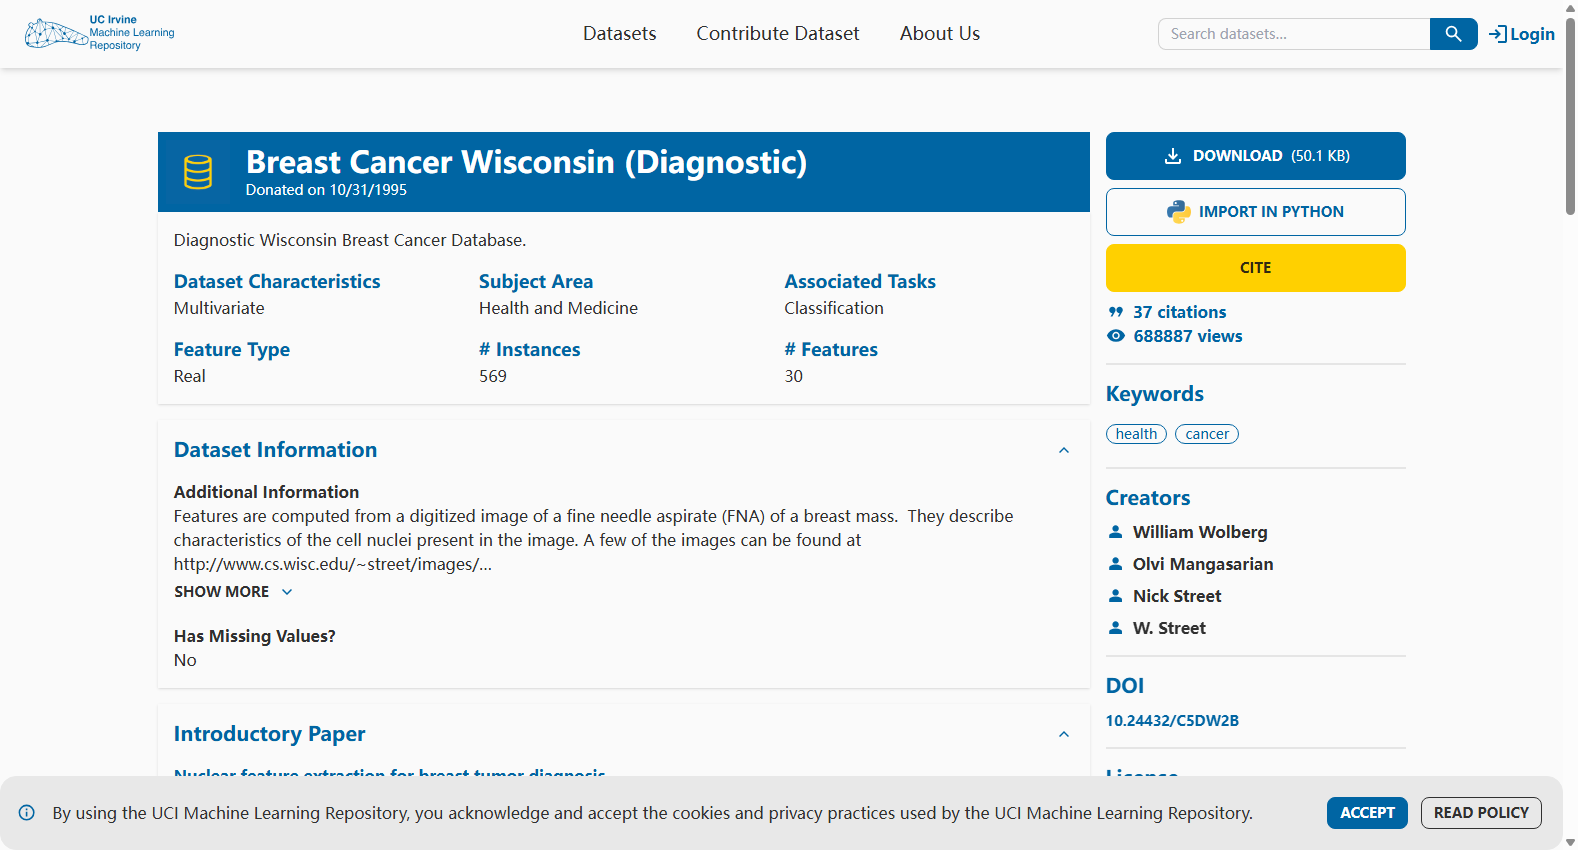The image size is (1578, 850).
Task: Select the health keyword tag
Action: tap(1136, 434)
